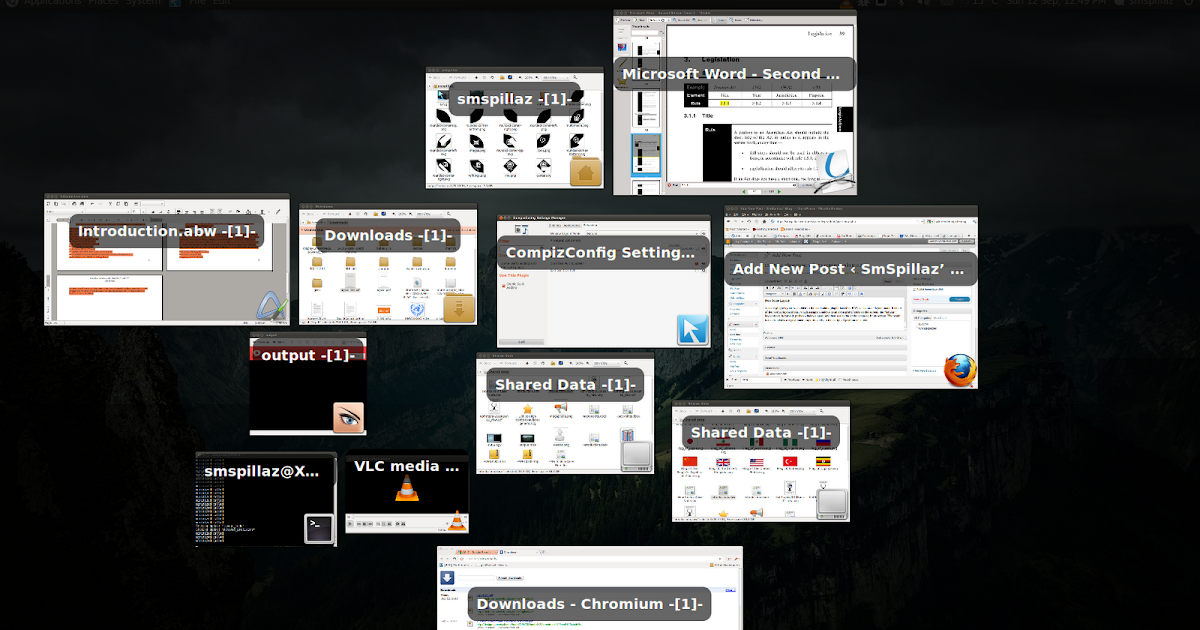Click large VLC cone in VLC media window
The image size is (1200, 630).
point(406,489)
